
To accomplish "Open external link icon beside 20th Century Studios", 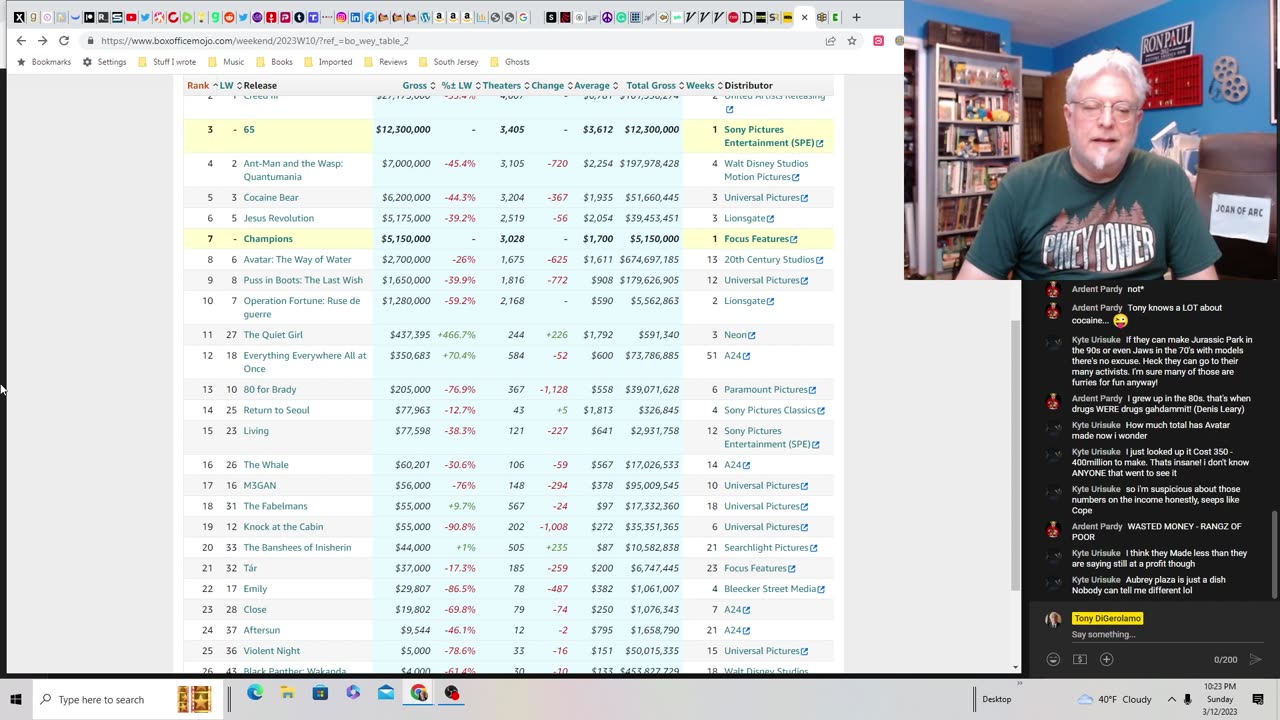I will pyautogui.click(x=820, y=260).
